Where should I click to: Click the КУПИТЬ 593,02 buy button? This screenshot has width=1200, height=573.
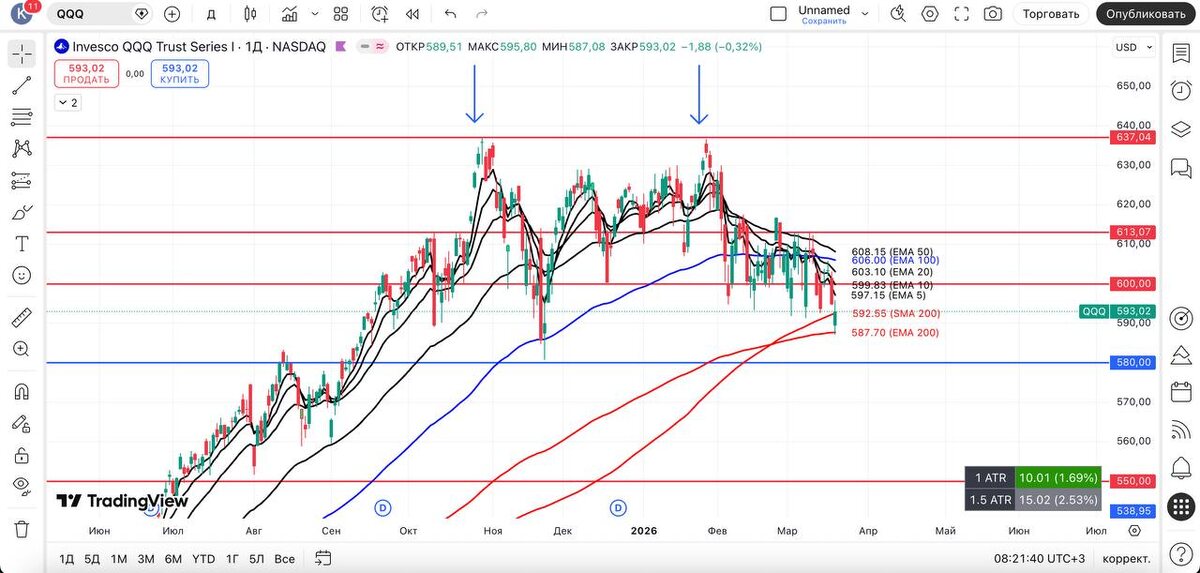[x=180, y=74]
